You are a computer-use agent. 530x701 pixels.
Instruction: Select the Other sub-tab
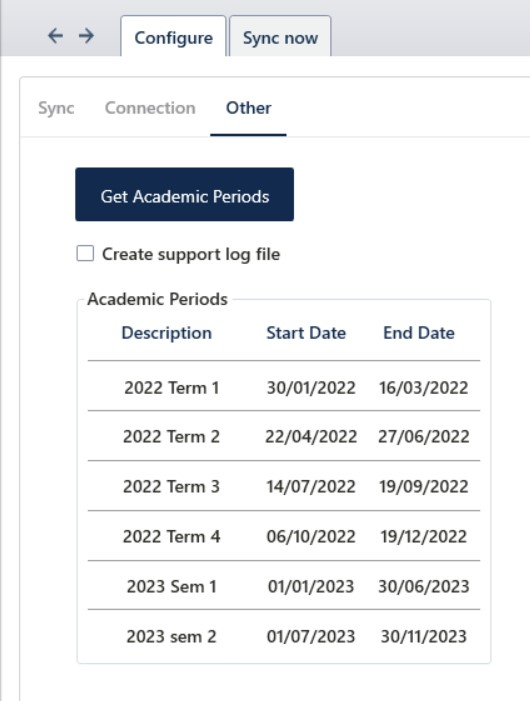pyautogui.click(x=248, y=108)
